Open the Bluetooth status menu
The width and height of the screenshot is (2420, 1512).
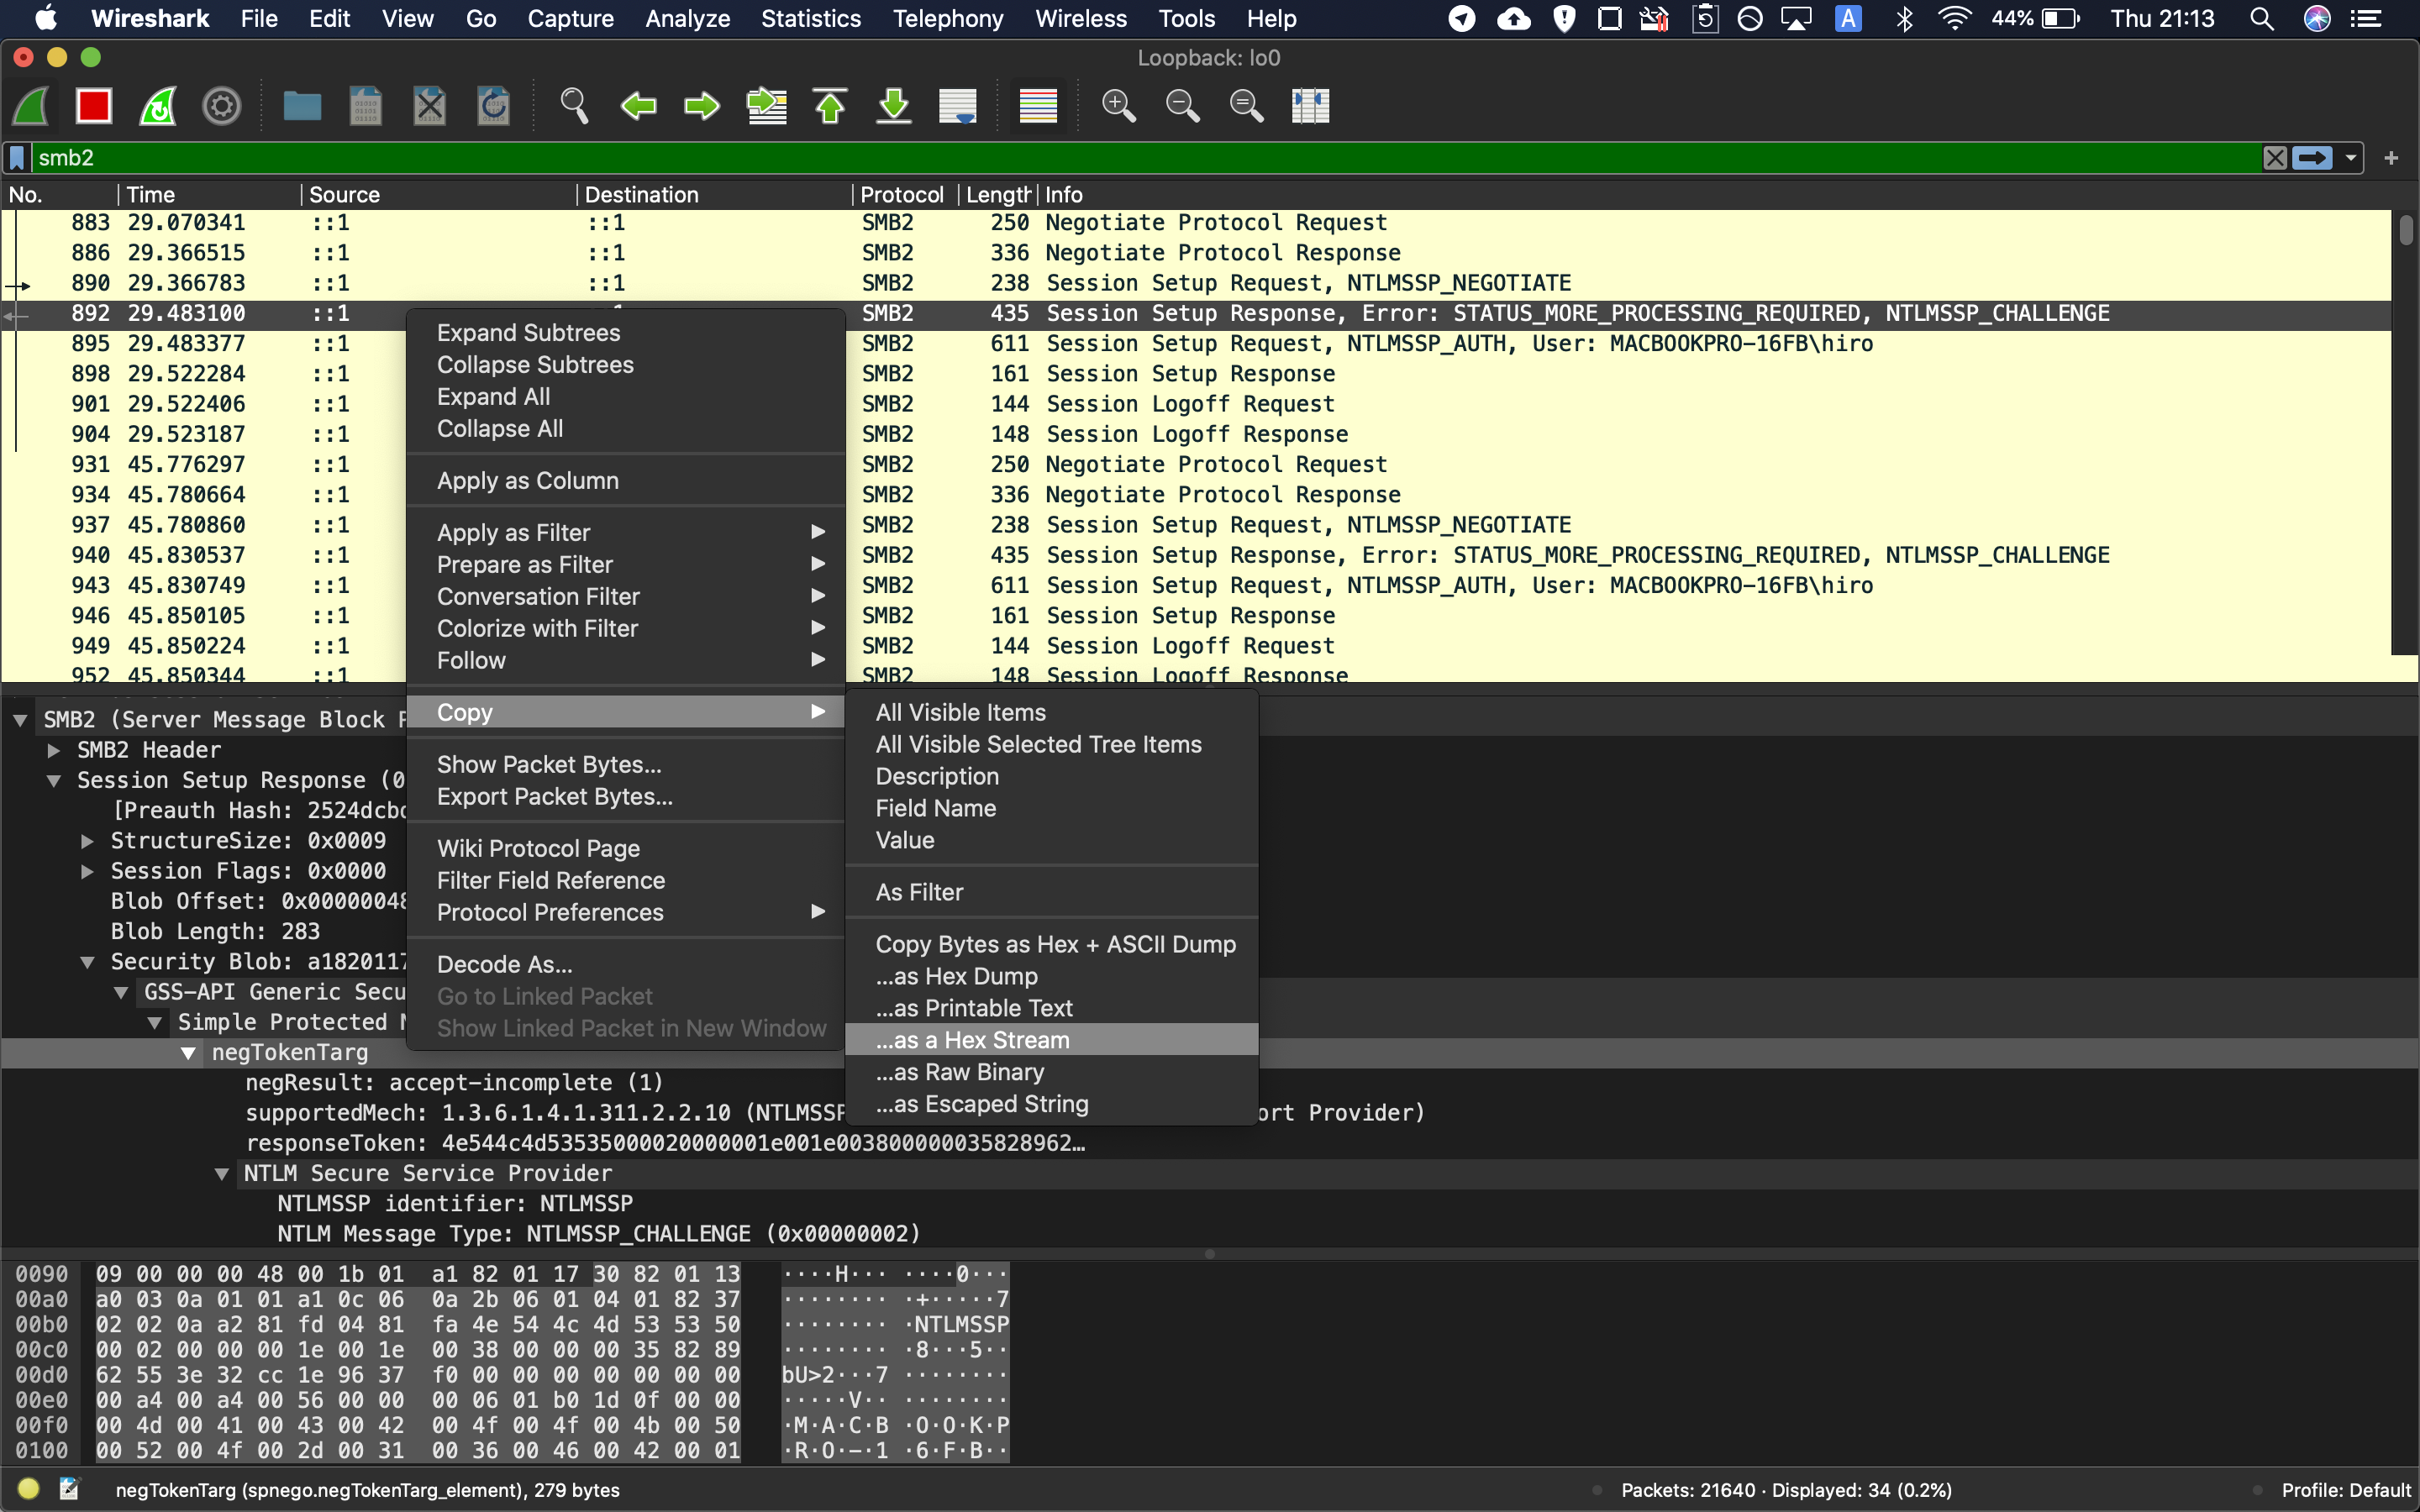tap(1904, 19)
